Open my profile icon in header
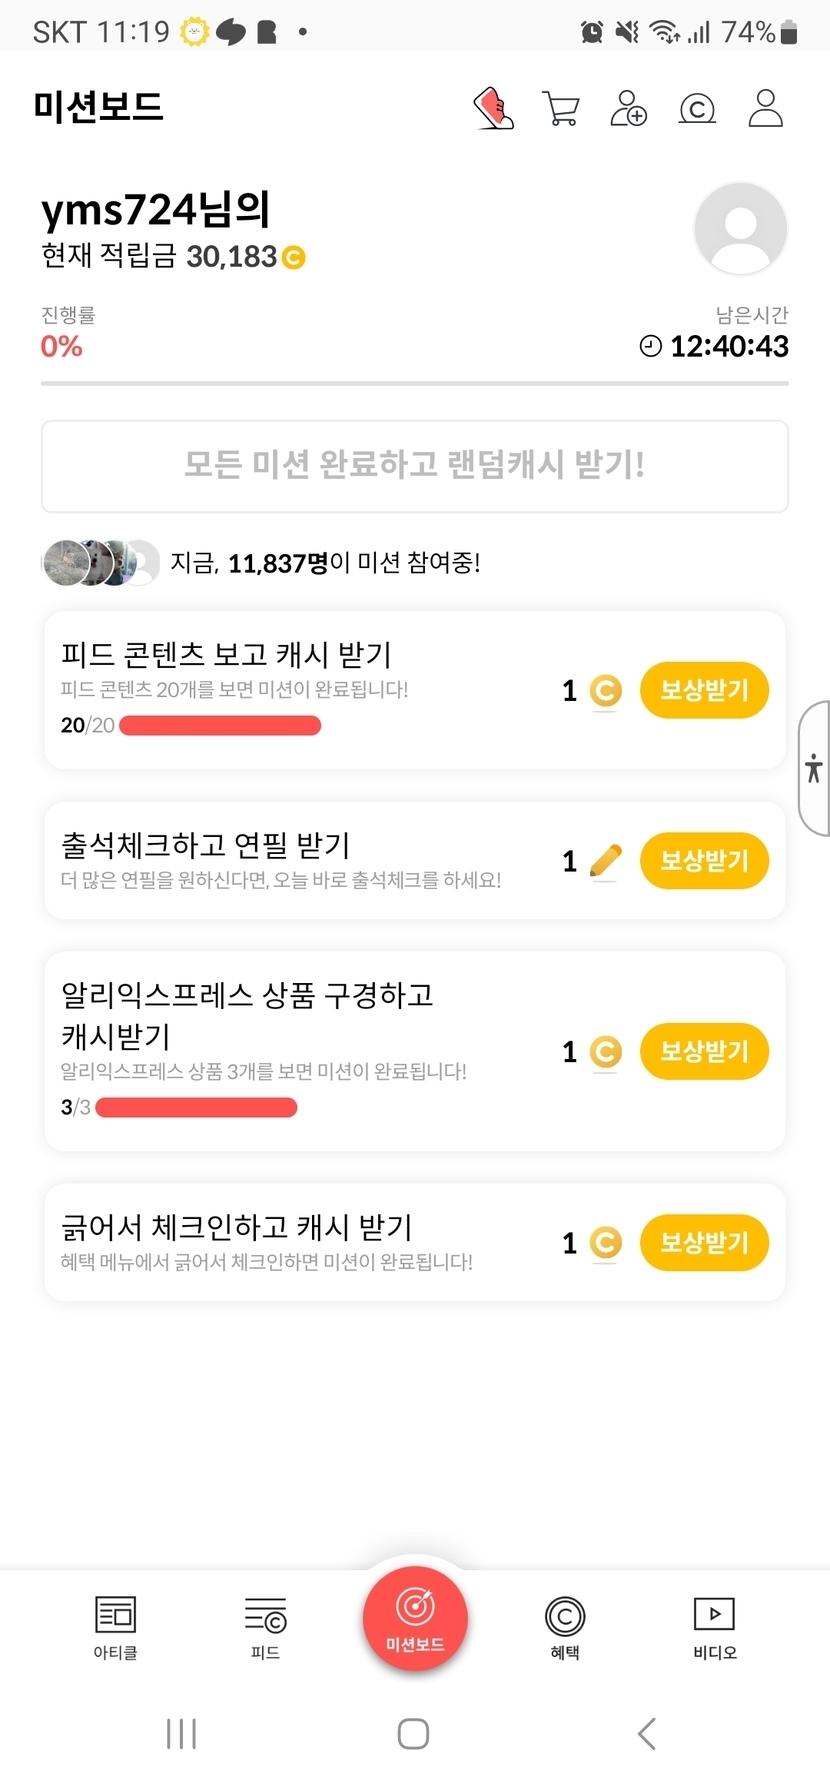This screenshot has height=1780, width=830. coord(765,108)
